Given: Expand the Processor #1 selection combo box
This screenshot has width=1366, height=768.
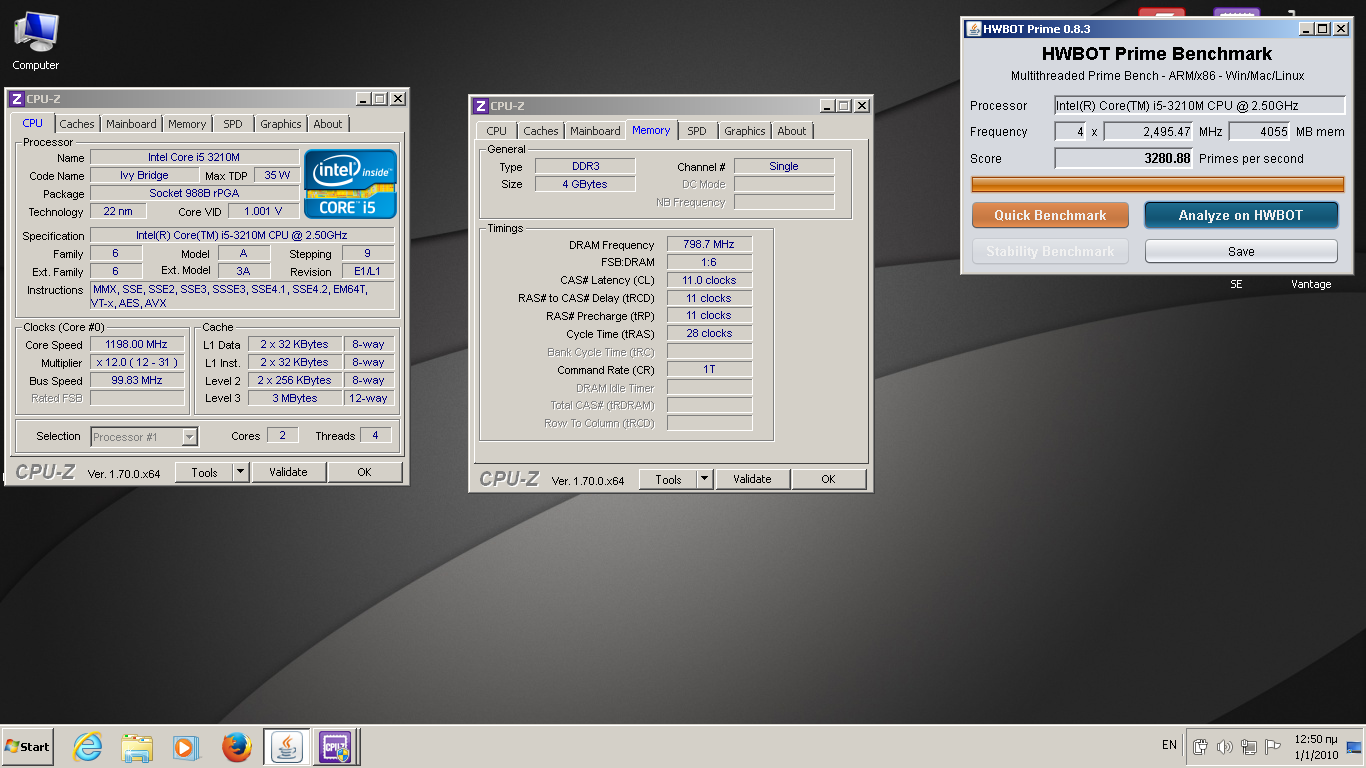Looking at the screenshot, I should pos(144,436).
